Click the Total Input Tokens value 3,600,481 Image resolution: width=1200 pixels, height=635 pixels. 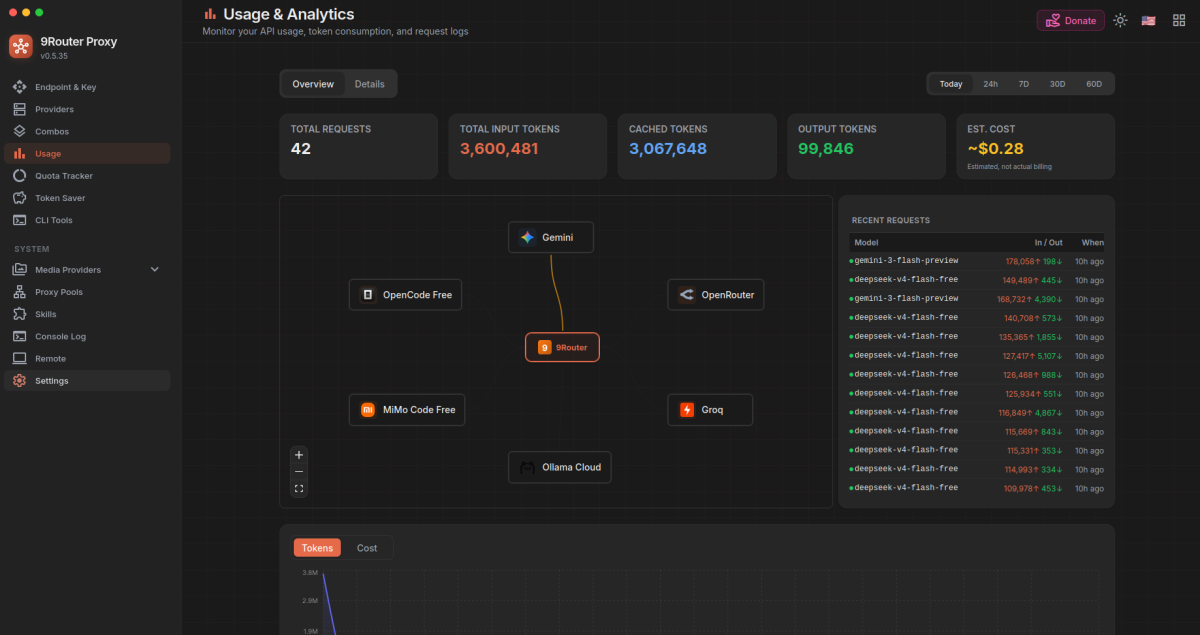click(499, 149)
